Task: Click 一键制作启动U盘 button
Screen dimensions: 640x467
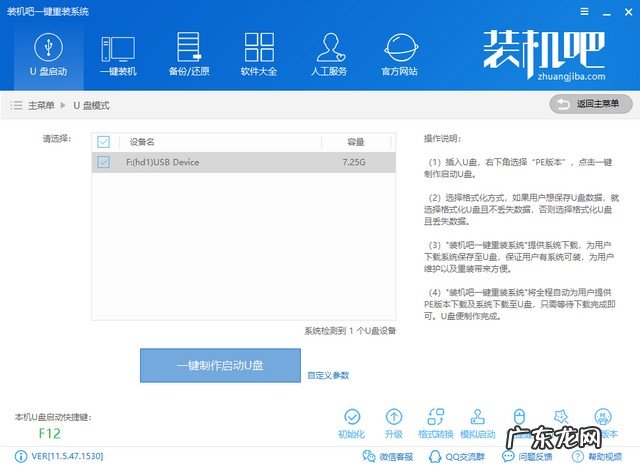Action: click(x=220, y=365)
